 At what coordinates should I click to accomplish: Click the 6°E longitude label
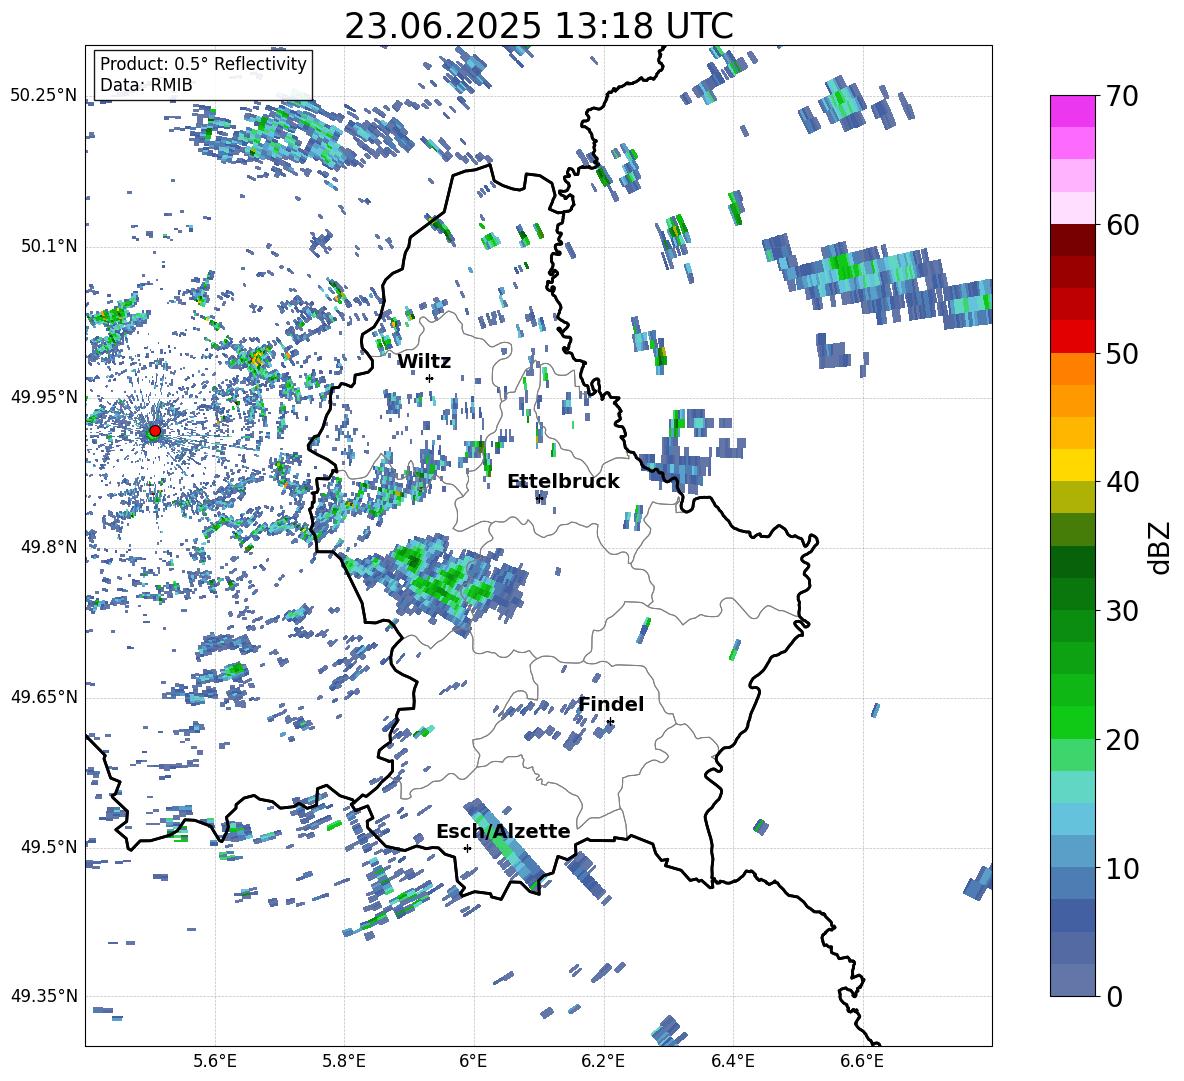click(473, 1061)
